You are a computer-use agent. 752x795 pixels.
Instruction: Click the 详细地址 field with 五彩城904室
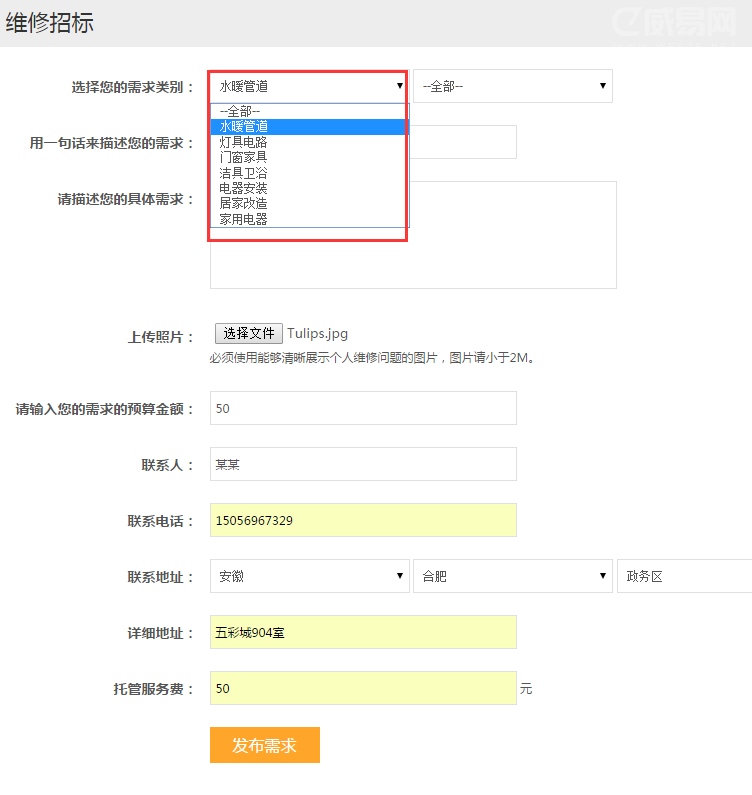(x=363, y=632)
